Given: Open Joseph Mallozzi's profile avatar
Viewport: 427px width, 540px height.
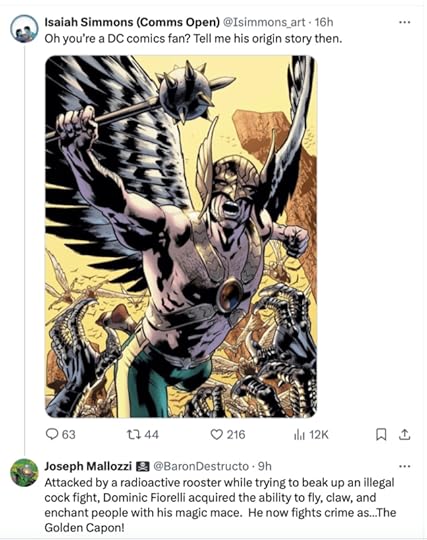Looking at the screenshot, I should [x=24, y=472].
